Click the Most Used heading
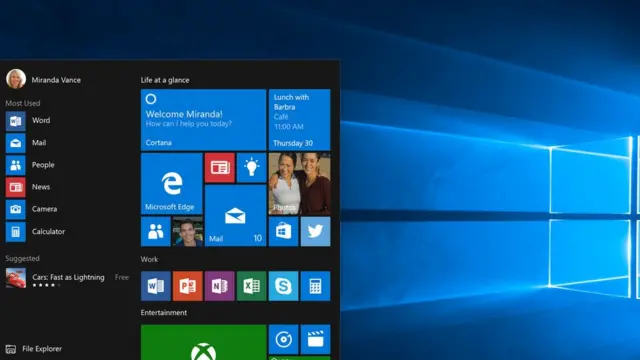 click(23, 103)
